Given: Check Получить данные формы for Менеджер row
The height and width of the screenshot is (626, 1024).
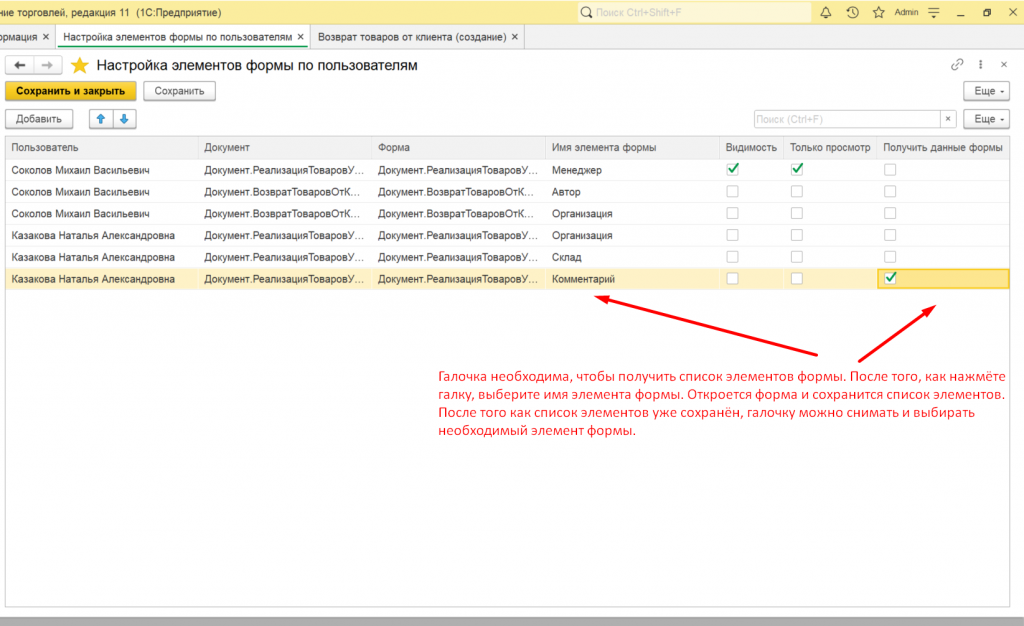Looking at the screenshot, I should point(889,170).
